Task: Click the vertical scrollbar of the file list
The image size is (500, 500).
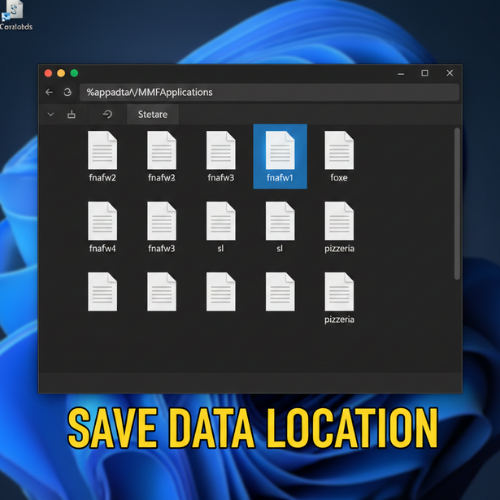Action: coord(457,204)
